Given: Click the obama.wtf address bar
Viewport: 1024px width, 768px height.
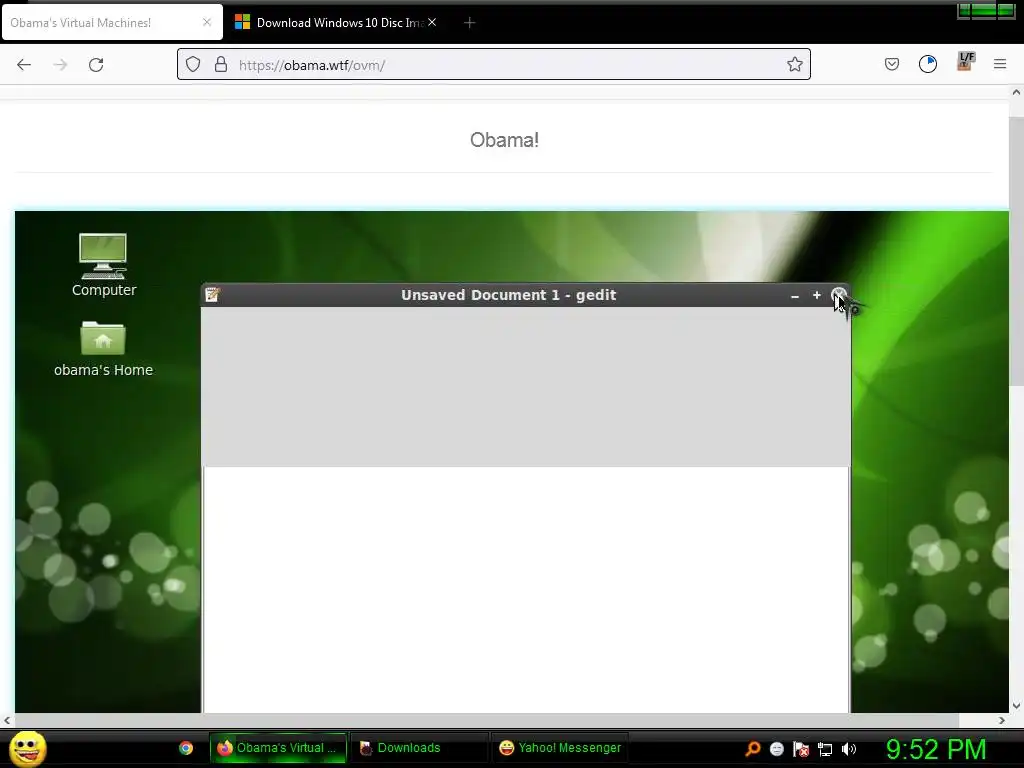Looking at the screenshot, I should tap(493, 64).
